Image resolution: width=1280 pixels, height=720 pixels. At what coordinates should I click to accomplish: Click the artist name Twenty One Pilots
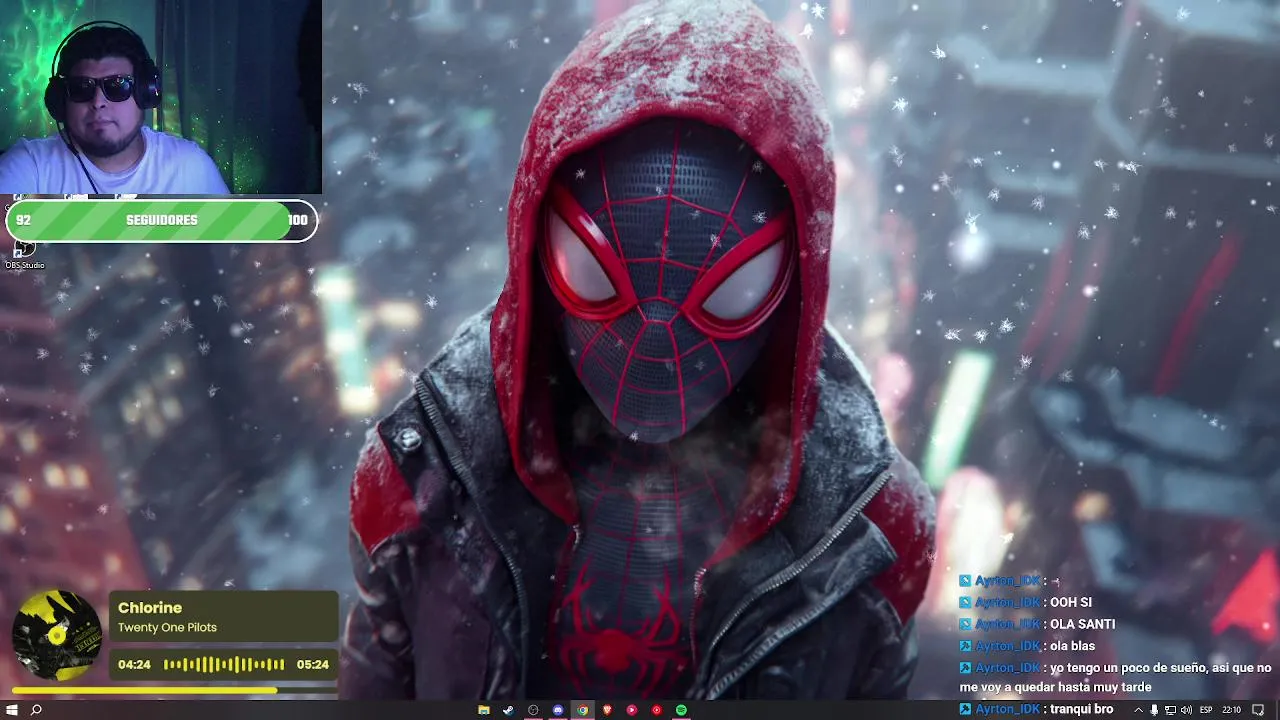[167, 628]
